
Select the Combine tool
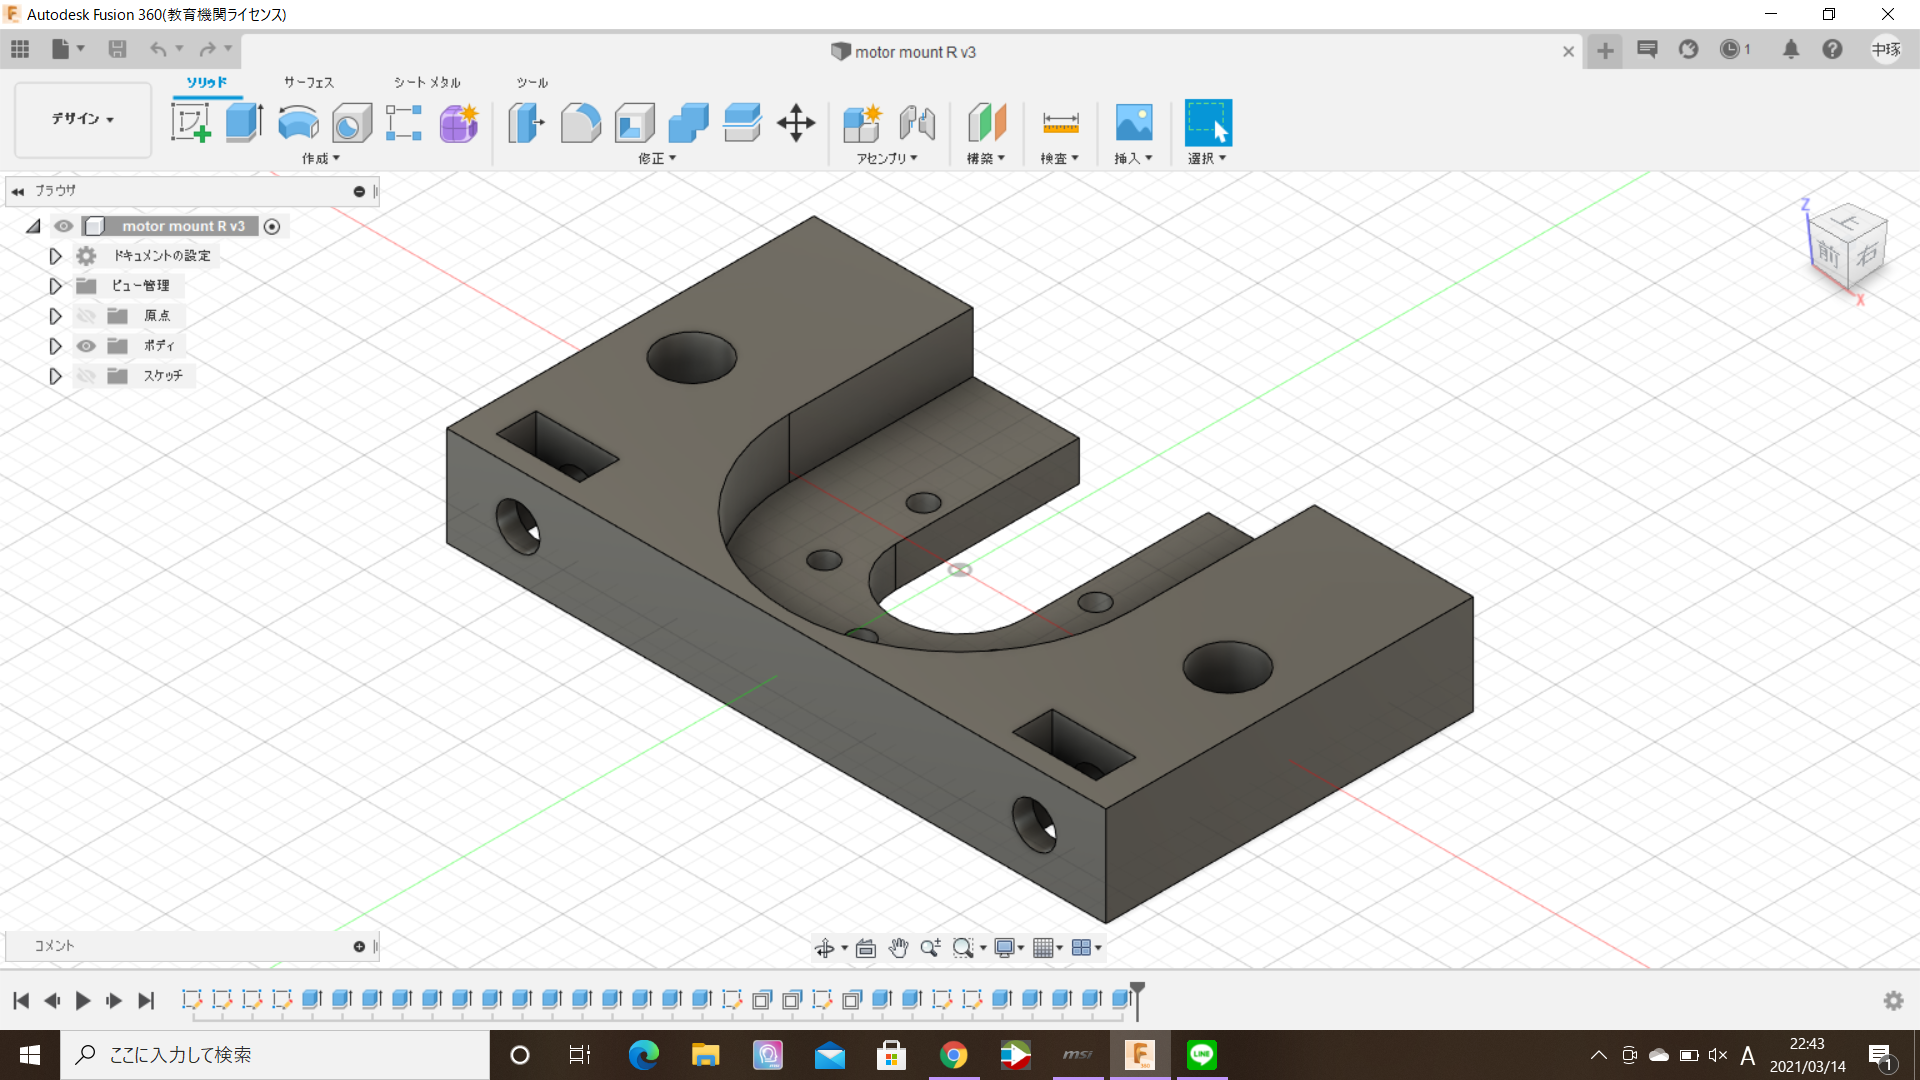coord(688,123)
